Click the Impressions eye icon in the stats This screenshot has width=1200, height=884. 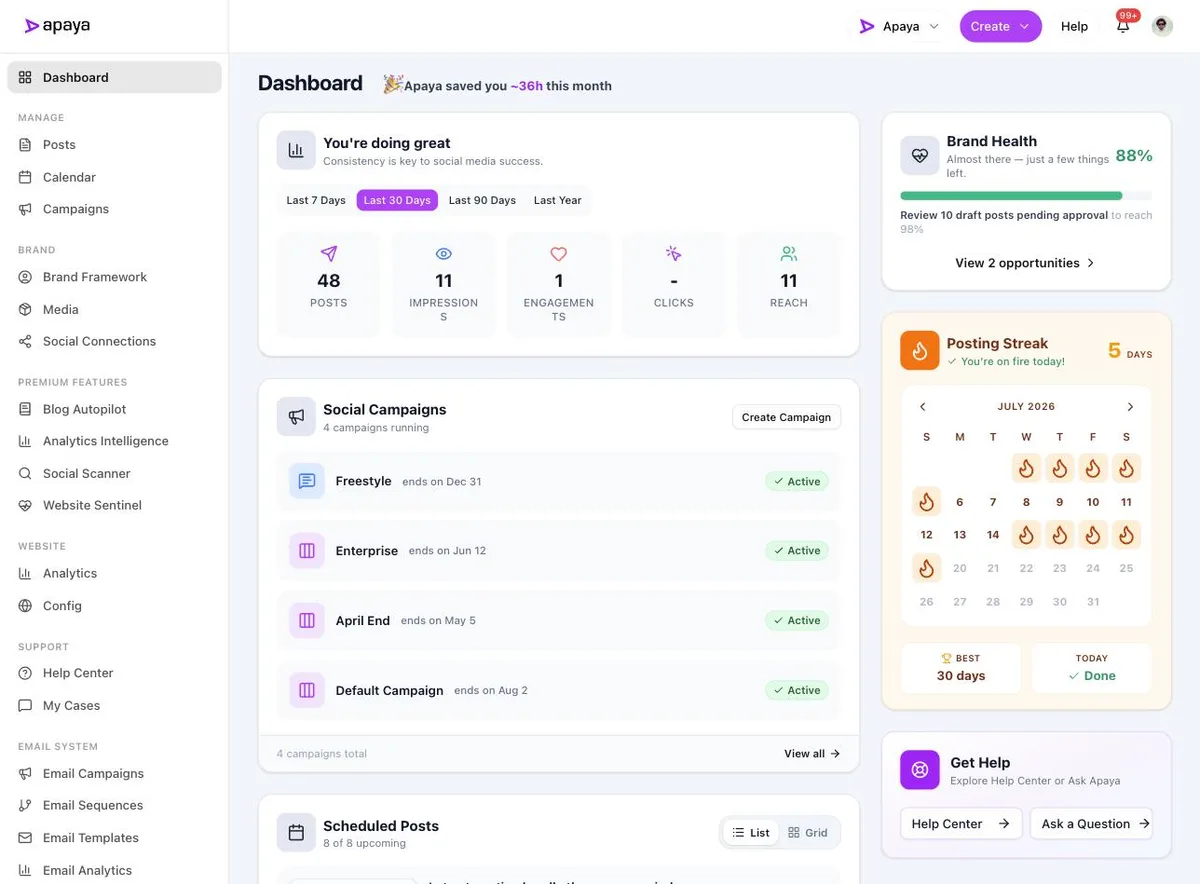coord(444,254)
